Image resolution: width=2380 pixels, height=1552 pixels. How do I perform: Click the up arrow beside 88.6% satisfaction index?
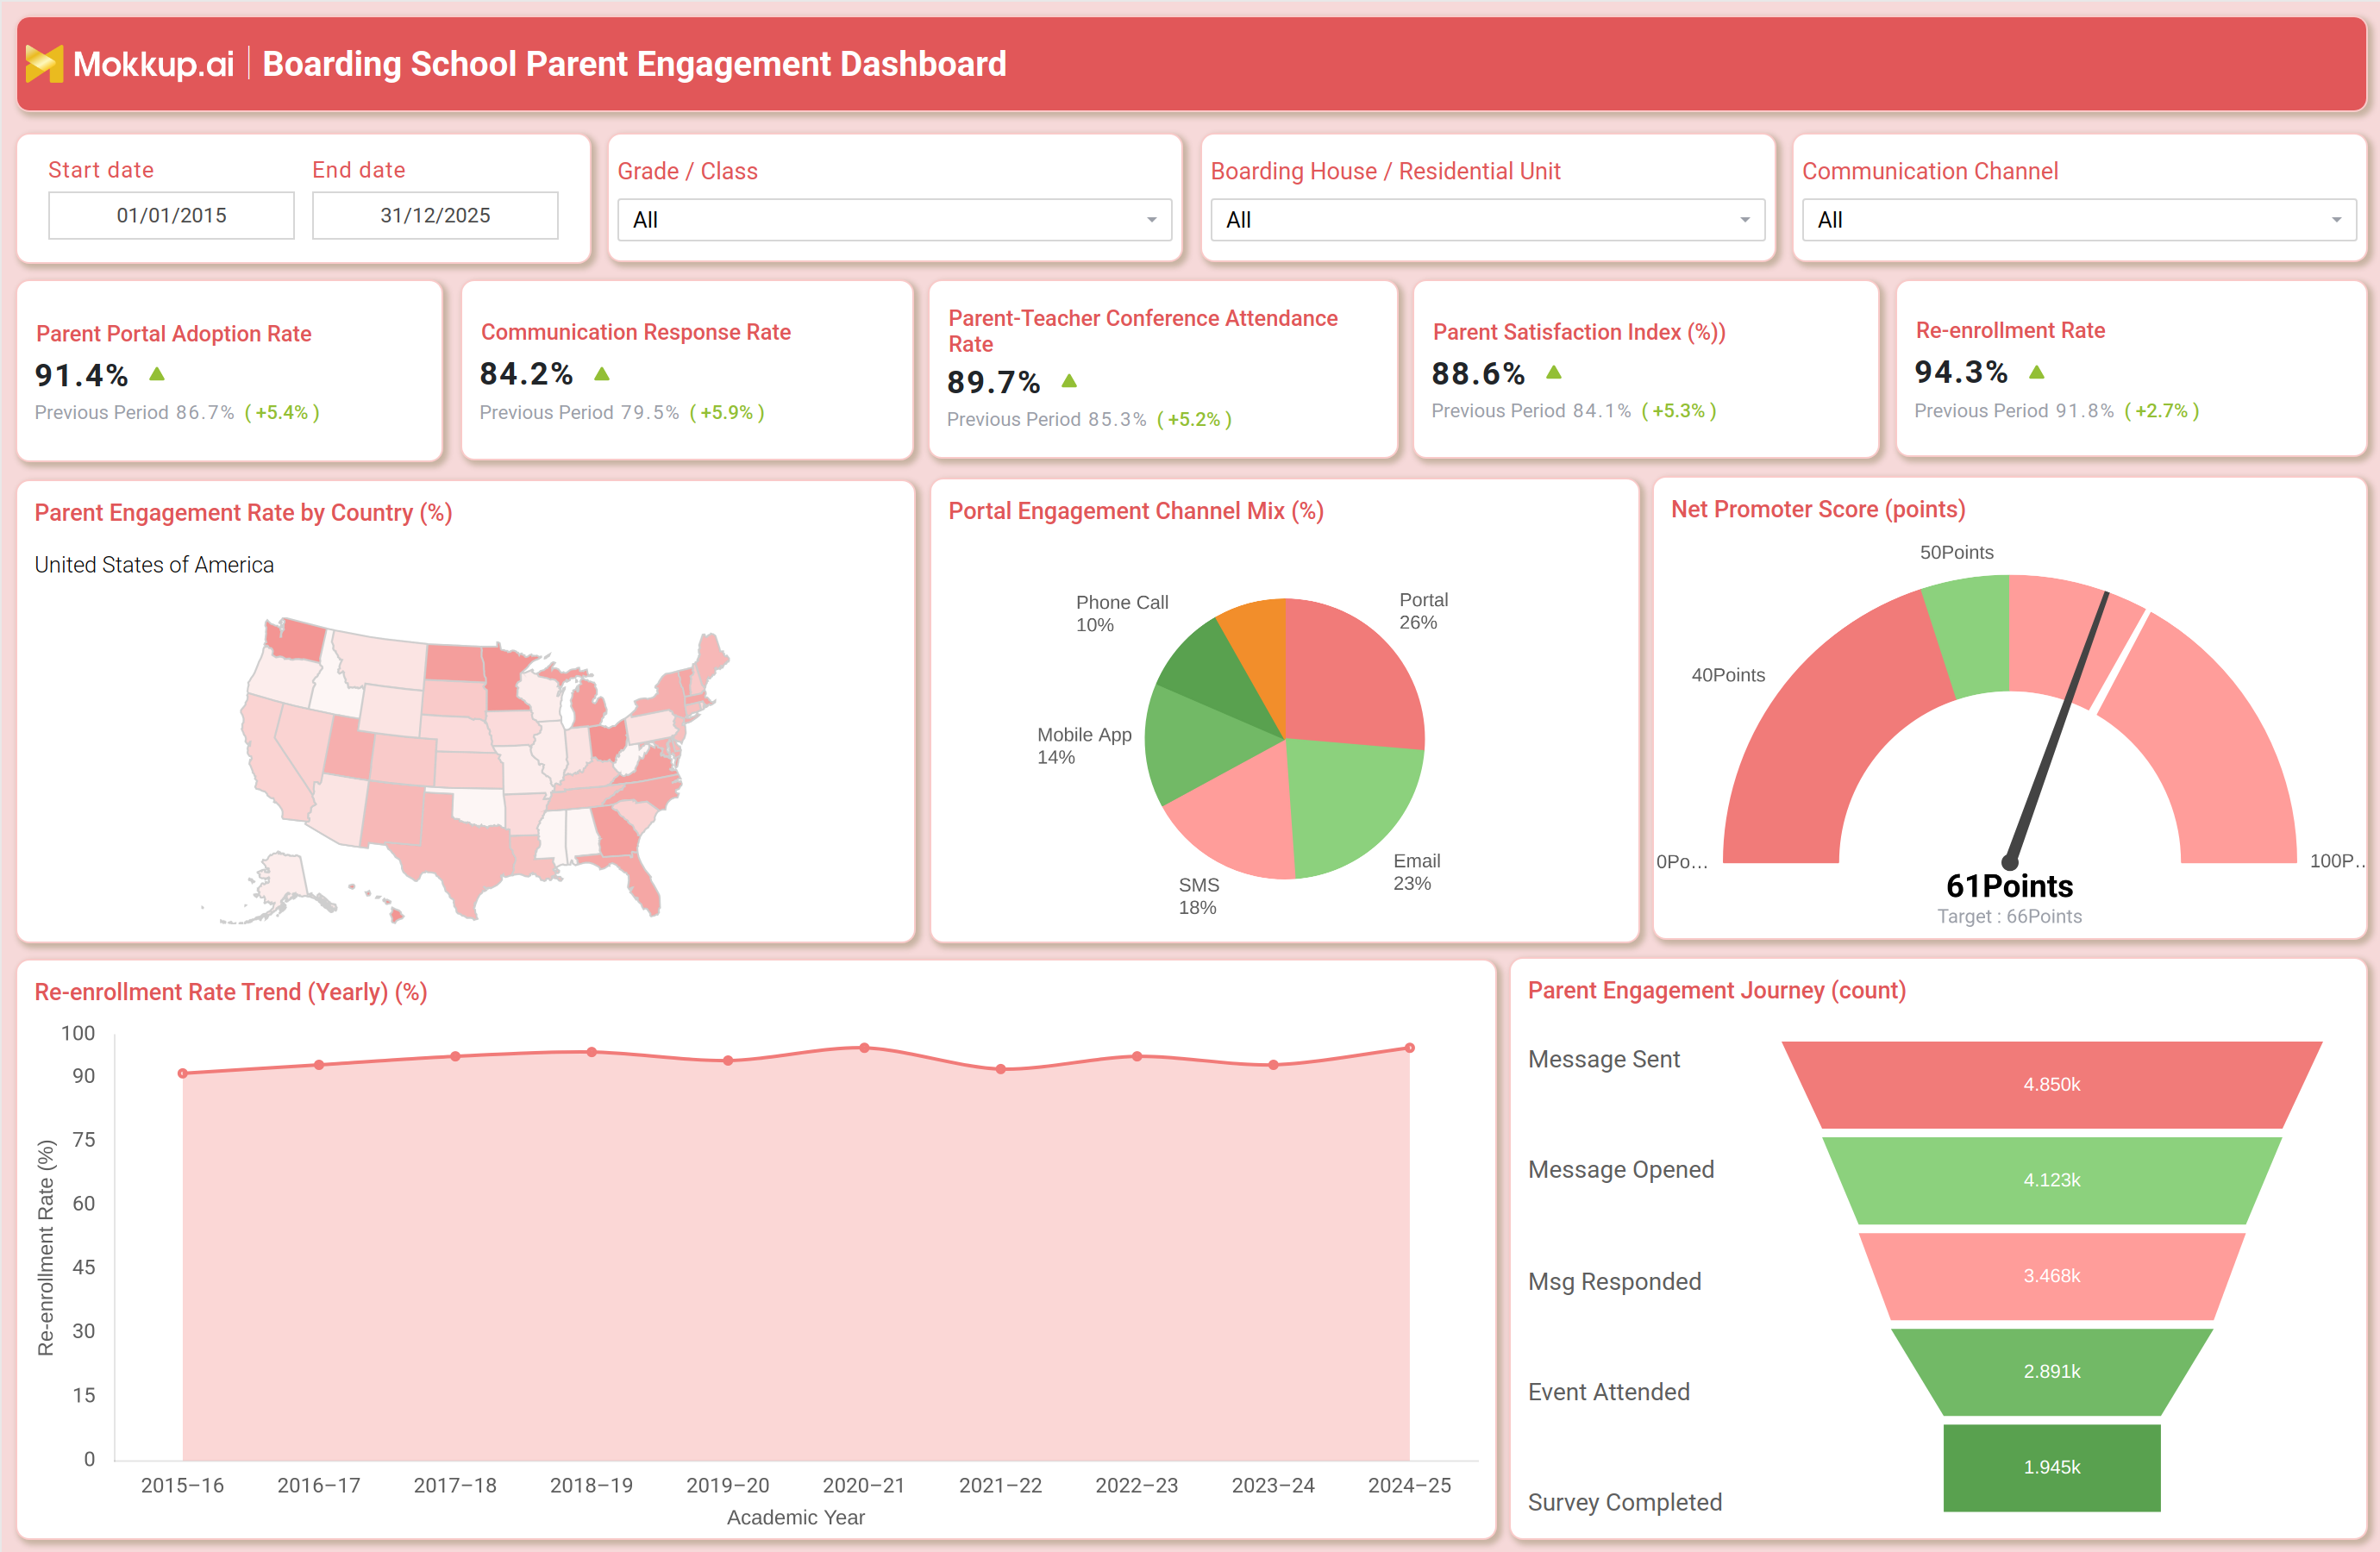[1554, 372]
